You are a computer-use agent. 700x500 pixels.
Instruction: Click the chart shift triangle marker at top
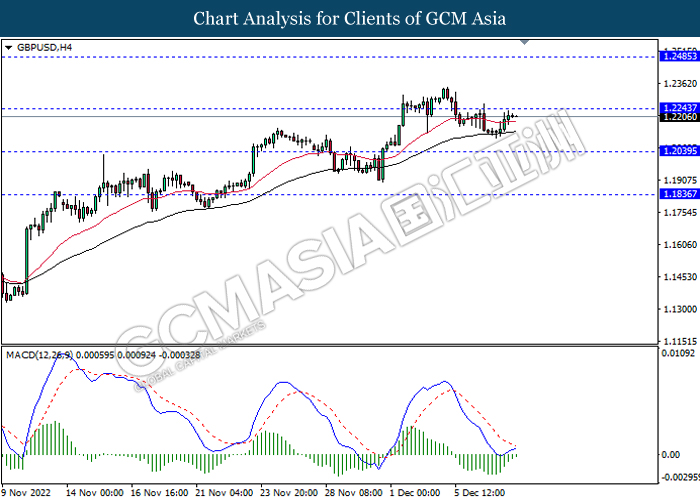tap(525, 42)
